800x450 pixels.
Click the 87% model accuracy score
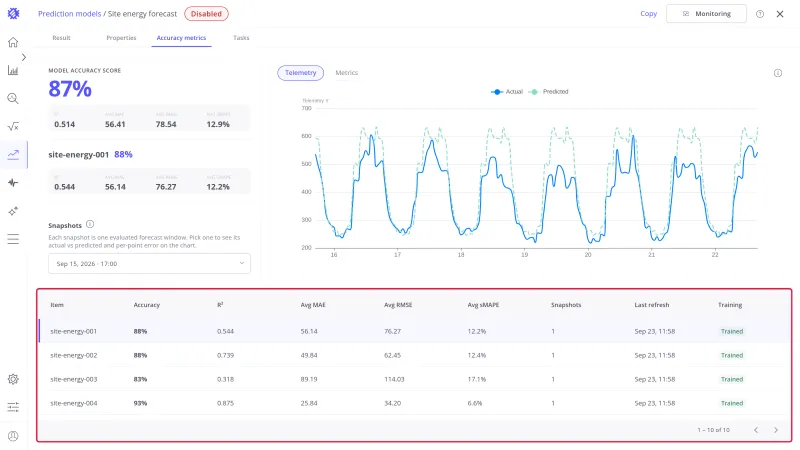tap(70, 89)
